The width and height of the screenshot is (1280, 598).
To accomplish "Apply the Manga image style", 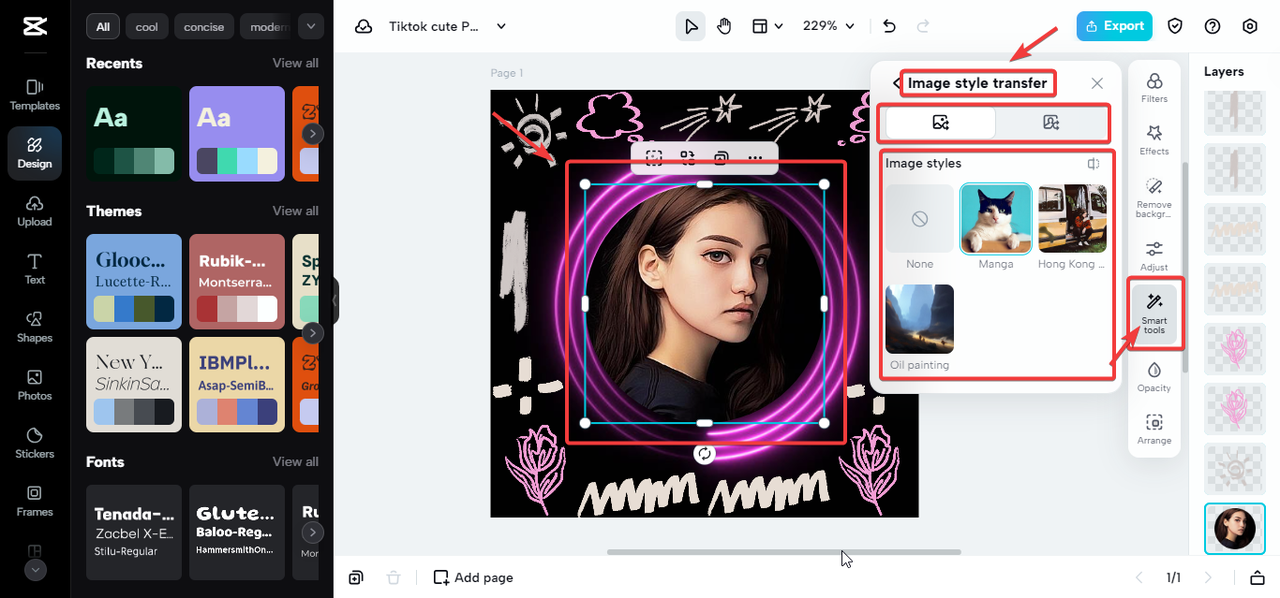I will [x=996, y=227].
